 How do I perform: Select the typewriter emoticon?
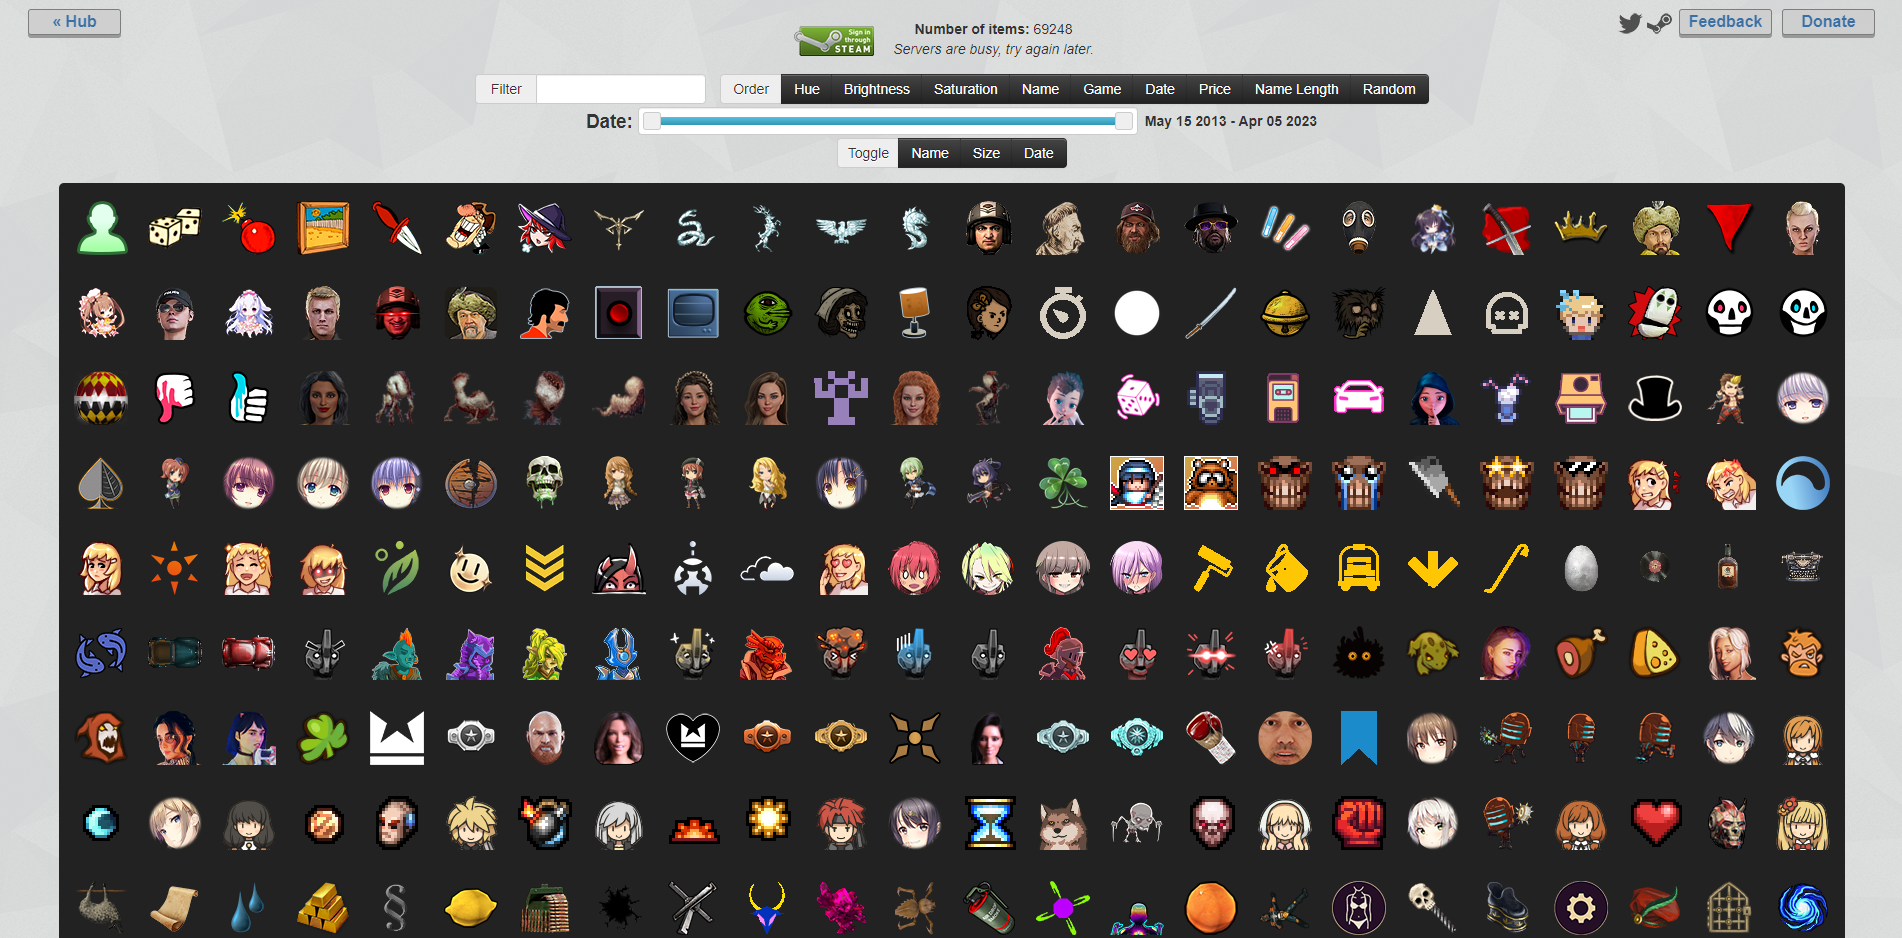click(x=1803, y=567)
